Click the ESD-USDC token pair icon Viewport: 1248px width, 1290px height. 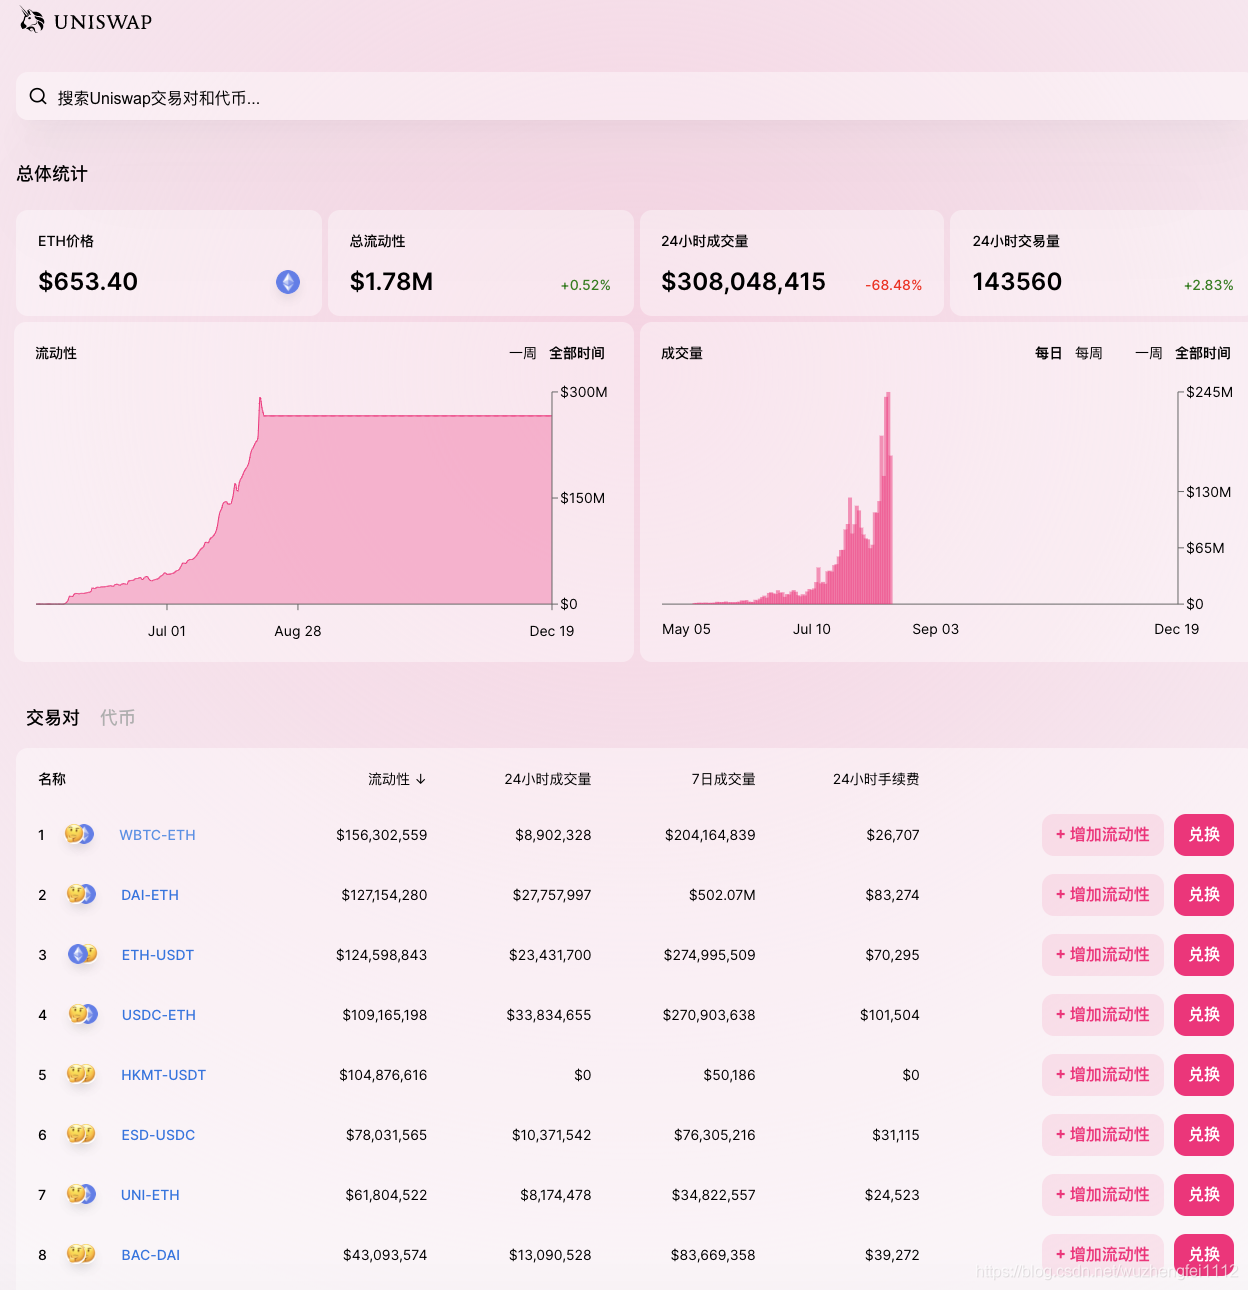pos(81,1134)
